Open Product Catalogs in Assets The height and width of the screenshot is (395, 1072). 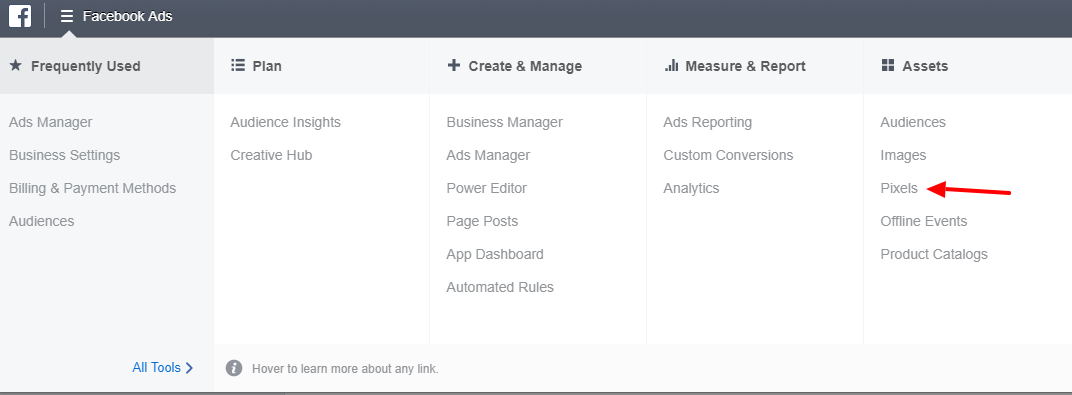(934, 254)
